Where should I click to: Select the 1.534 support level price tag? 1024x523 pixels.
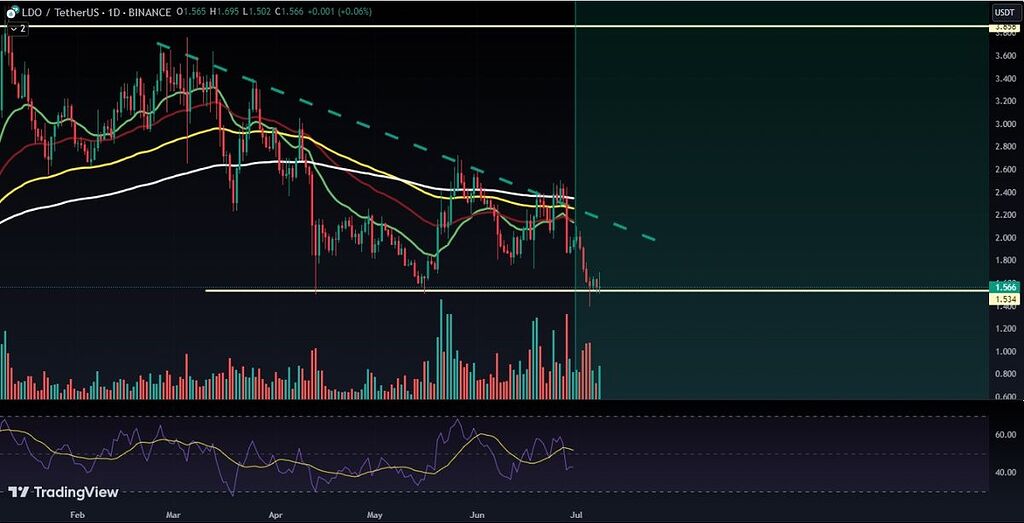pos(1004,299)
